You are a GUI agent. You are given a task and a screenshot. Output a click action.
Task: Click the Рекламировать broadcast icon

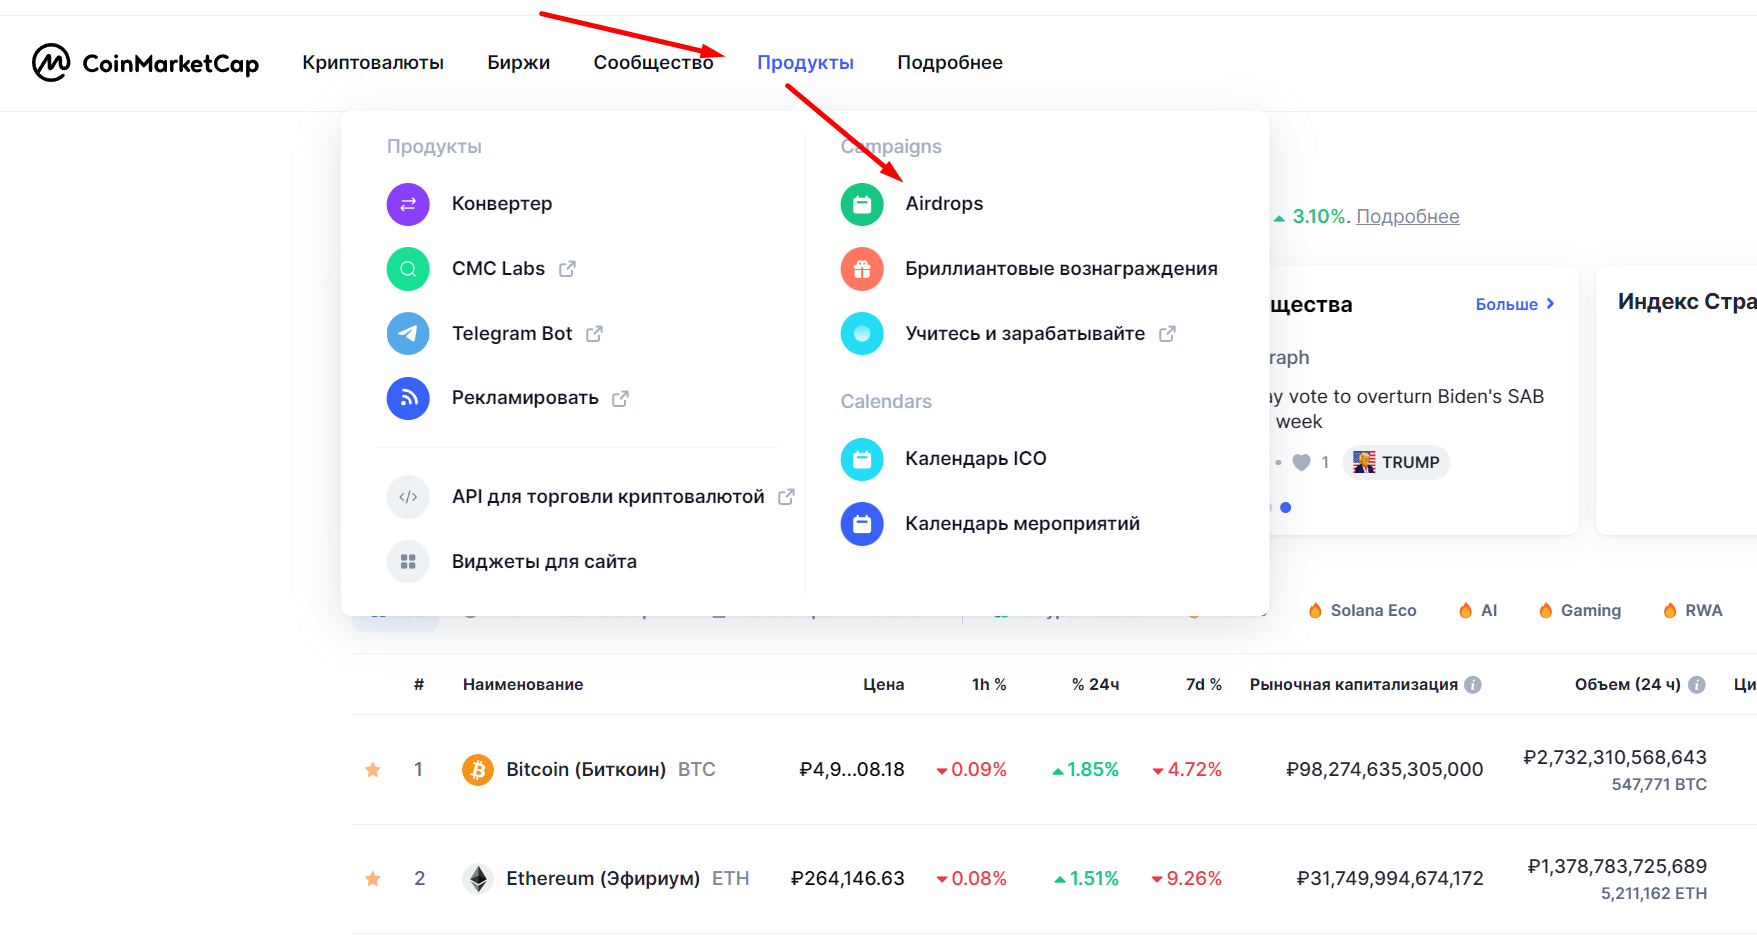[x=408, y=398]
